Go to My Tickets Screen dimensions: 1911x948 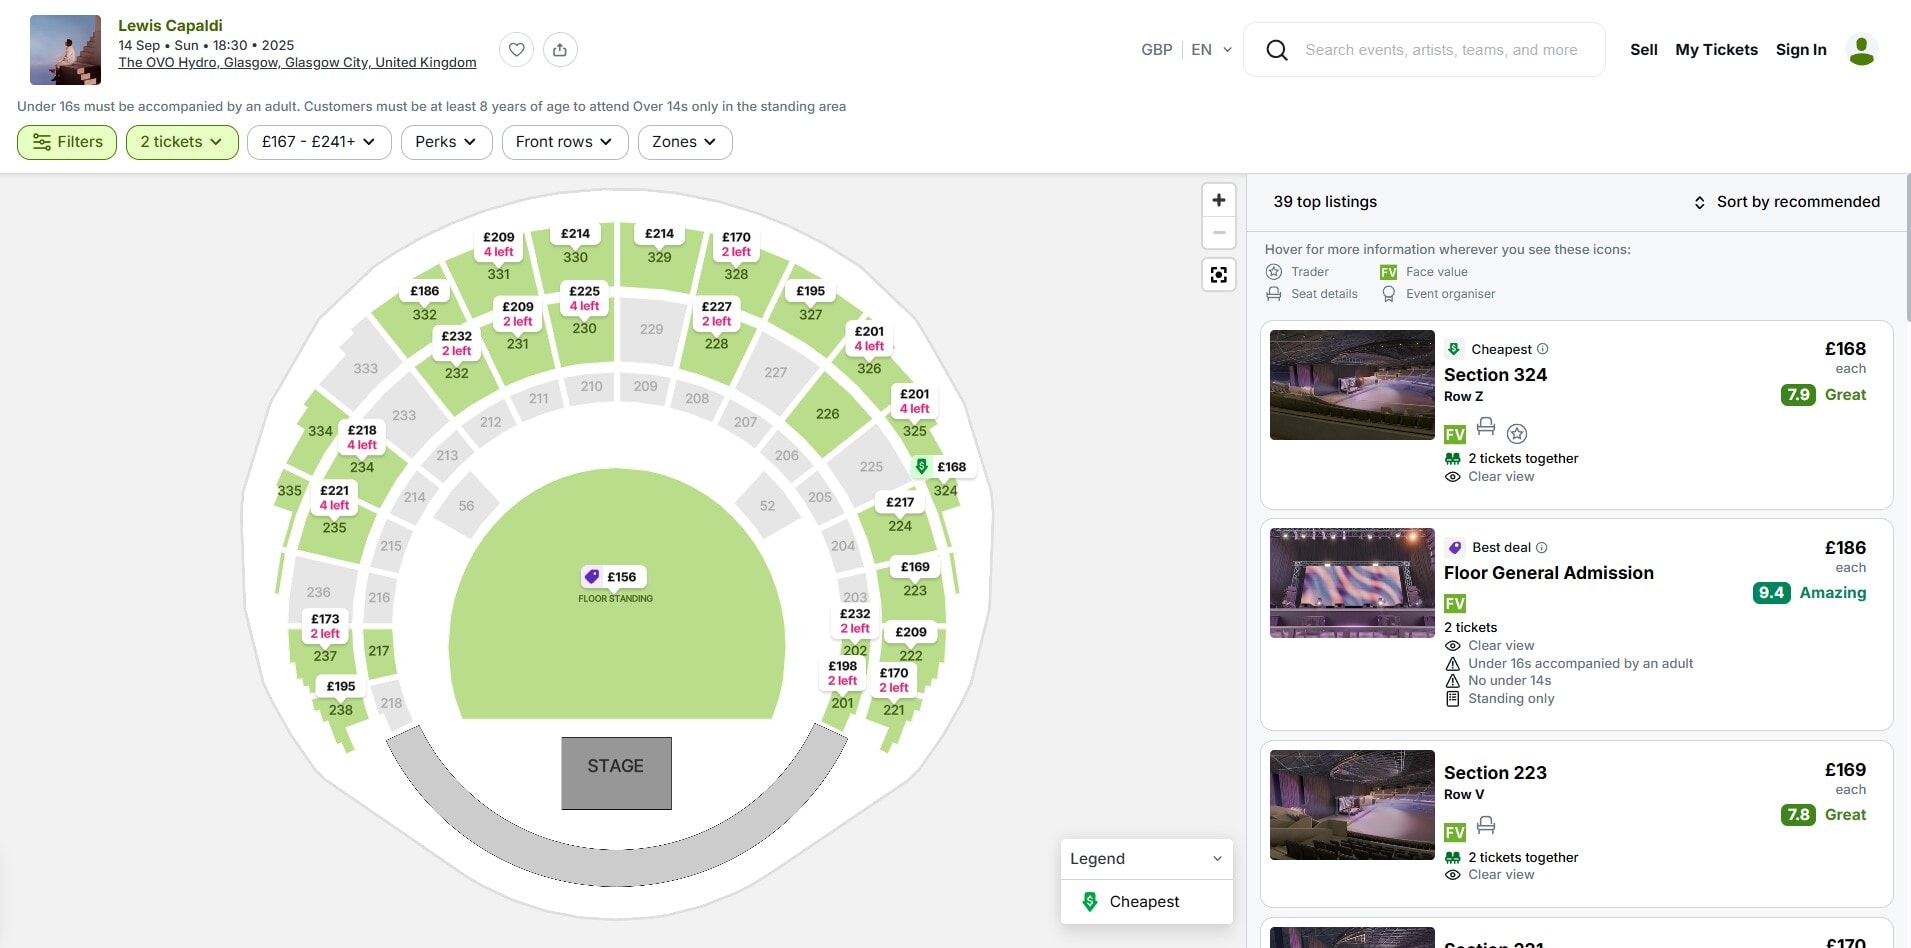tap(1716, 50)
